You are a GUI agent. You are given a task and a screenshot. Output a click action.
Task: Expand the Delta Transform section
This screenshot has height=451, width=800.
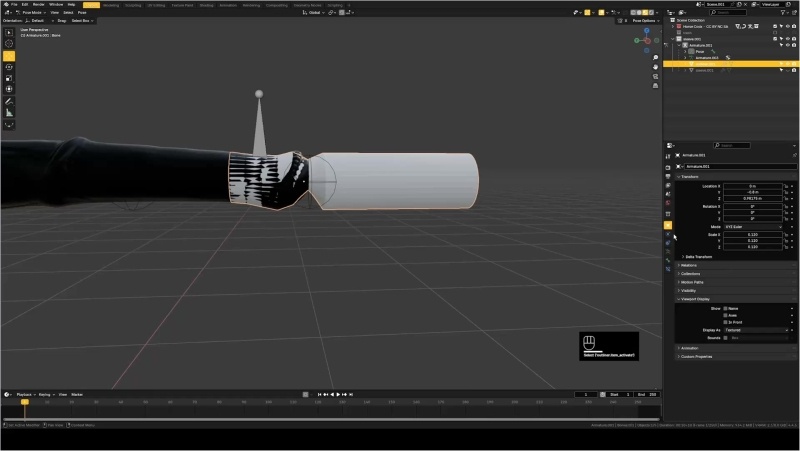[x=699, y=256]
